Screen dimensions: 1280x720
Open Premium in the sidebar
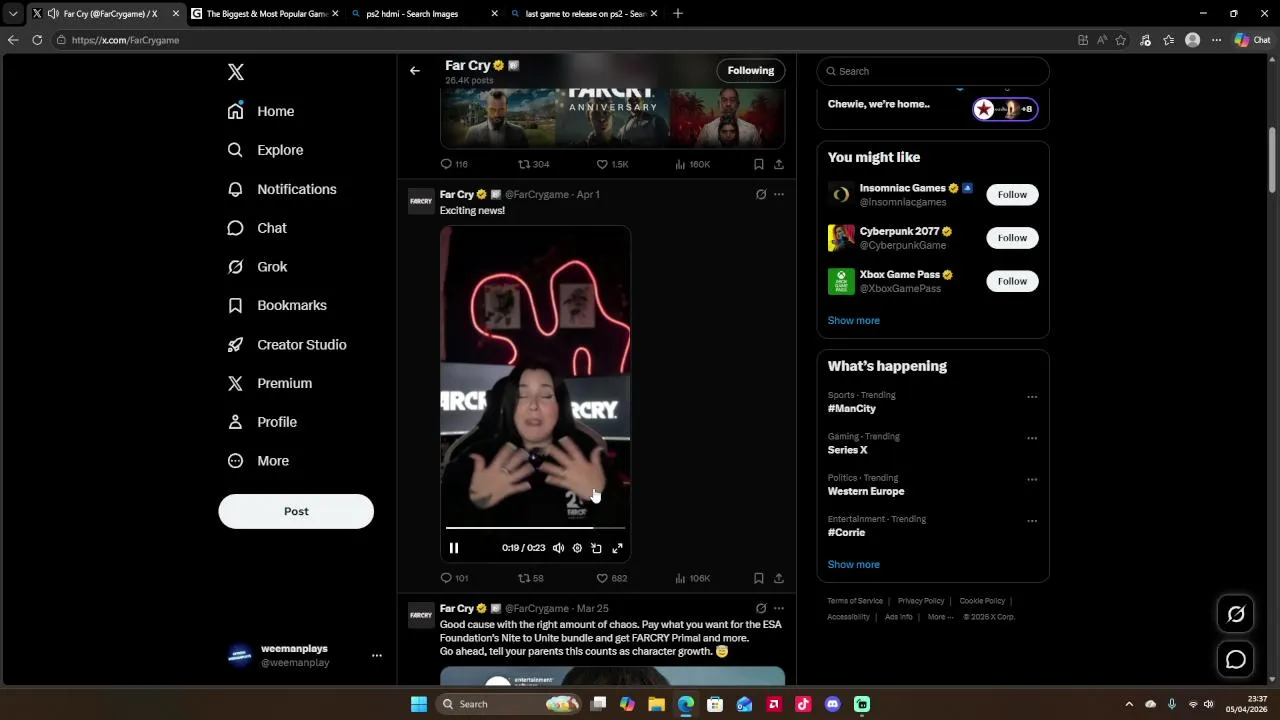270,383
